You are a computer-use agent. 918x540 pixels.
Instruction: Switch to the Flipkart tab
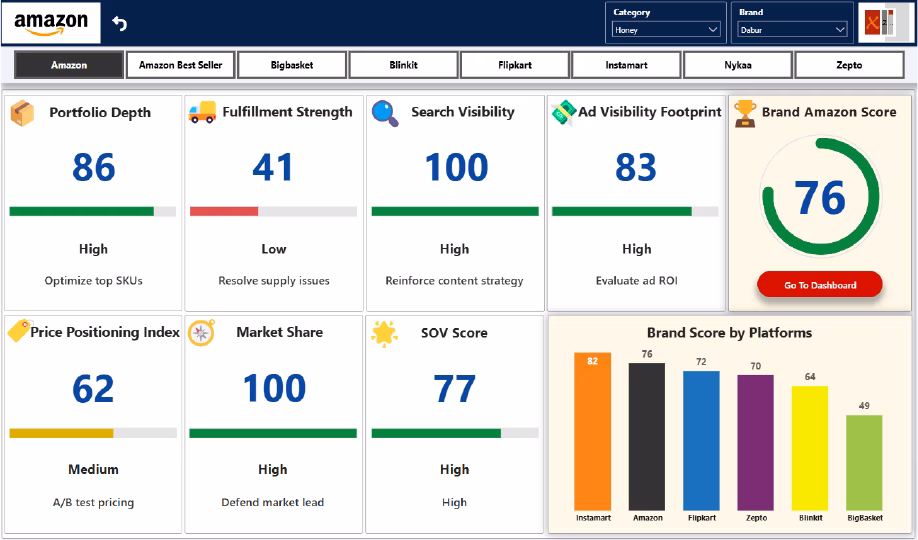(x=515, y=65)
